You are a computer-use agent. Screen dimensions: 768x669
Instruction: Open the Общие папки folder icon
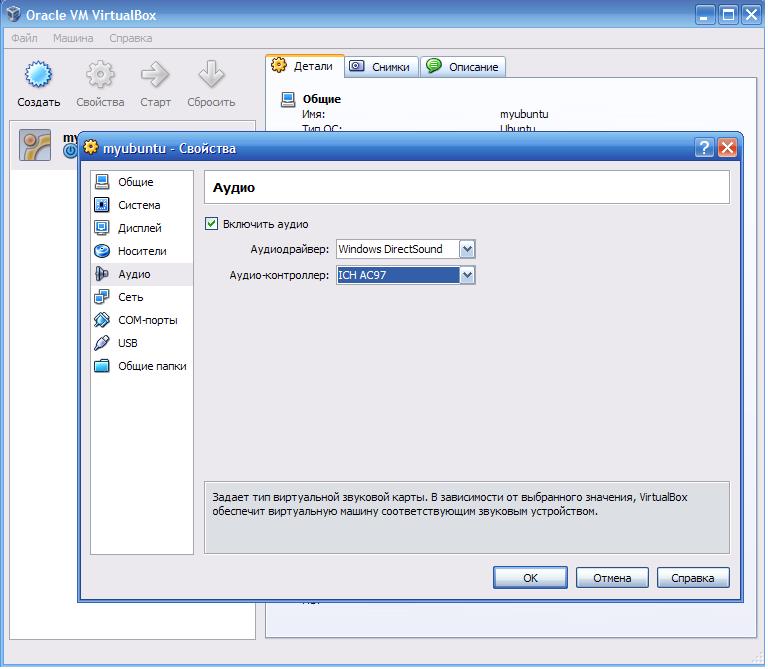point(102,366)
